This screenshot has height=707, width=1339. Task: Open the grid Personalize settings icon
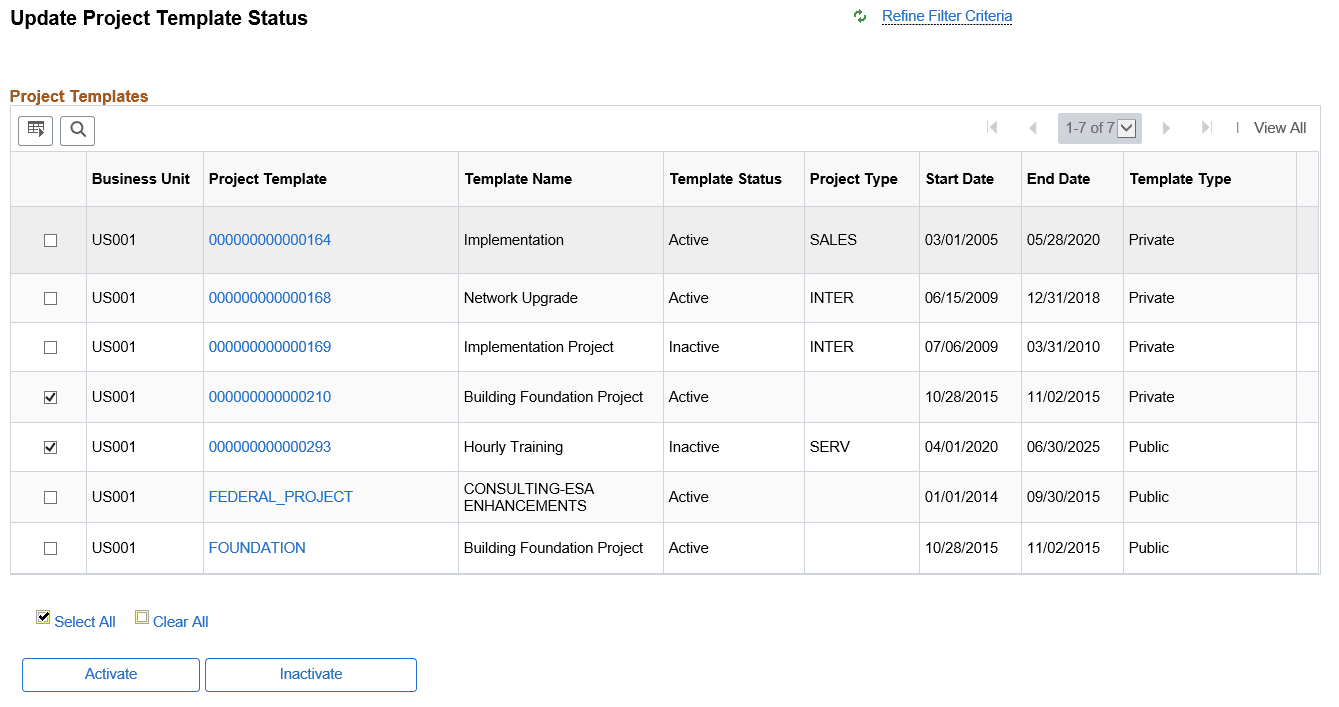[x=35, y=130]
